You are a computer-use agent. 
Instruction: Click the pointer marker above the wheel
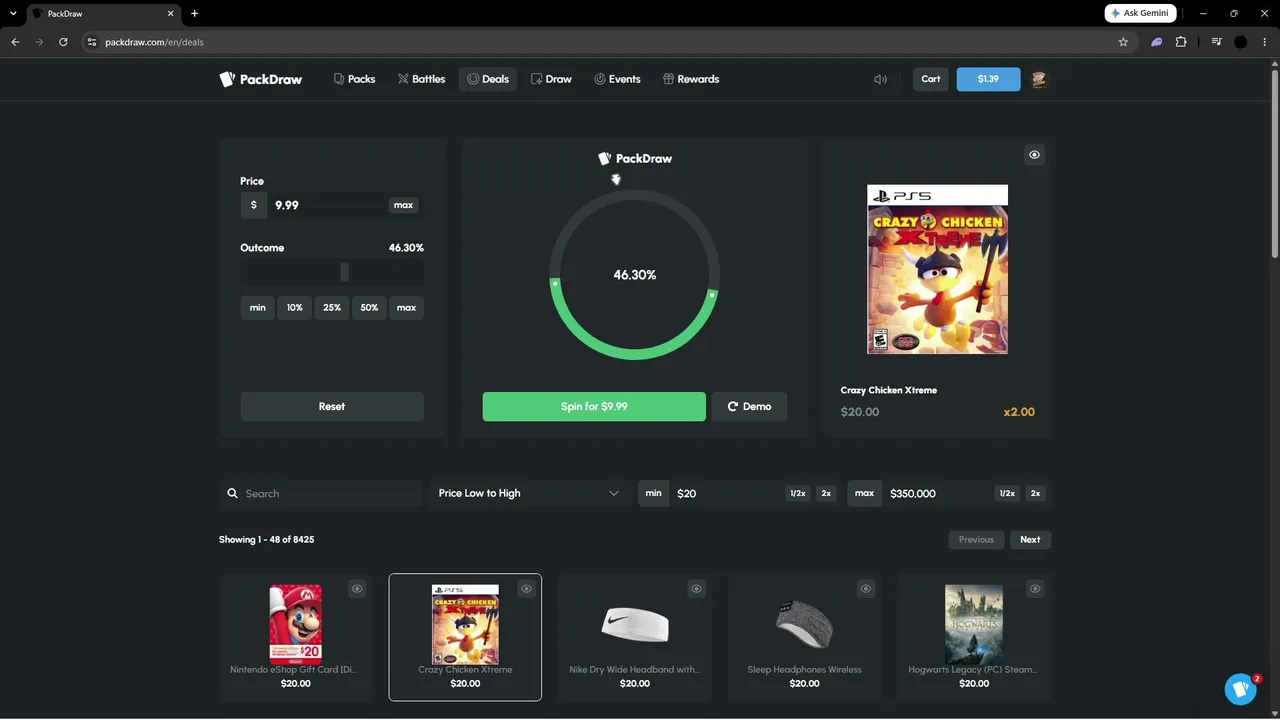[616, 180]
